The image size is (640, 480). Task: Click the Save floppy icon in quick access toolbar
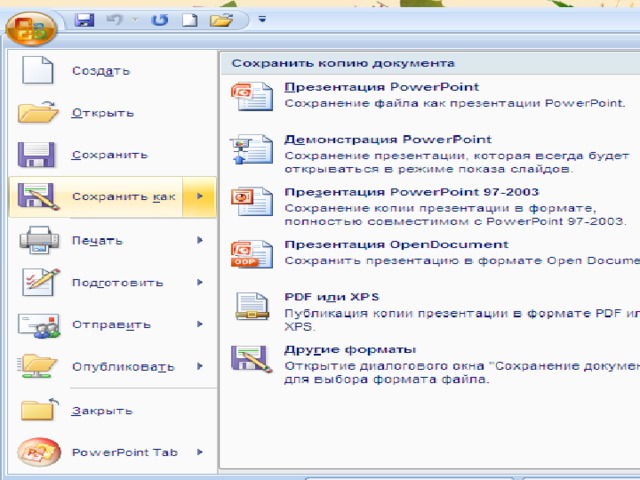coord(84,20)
